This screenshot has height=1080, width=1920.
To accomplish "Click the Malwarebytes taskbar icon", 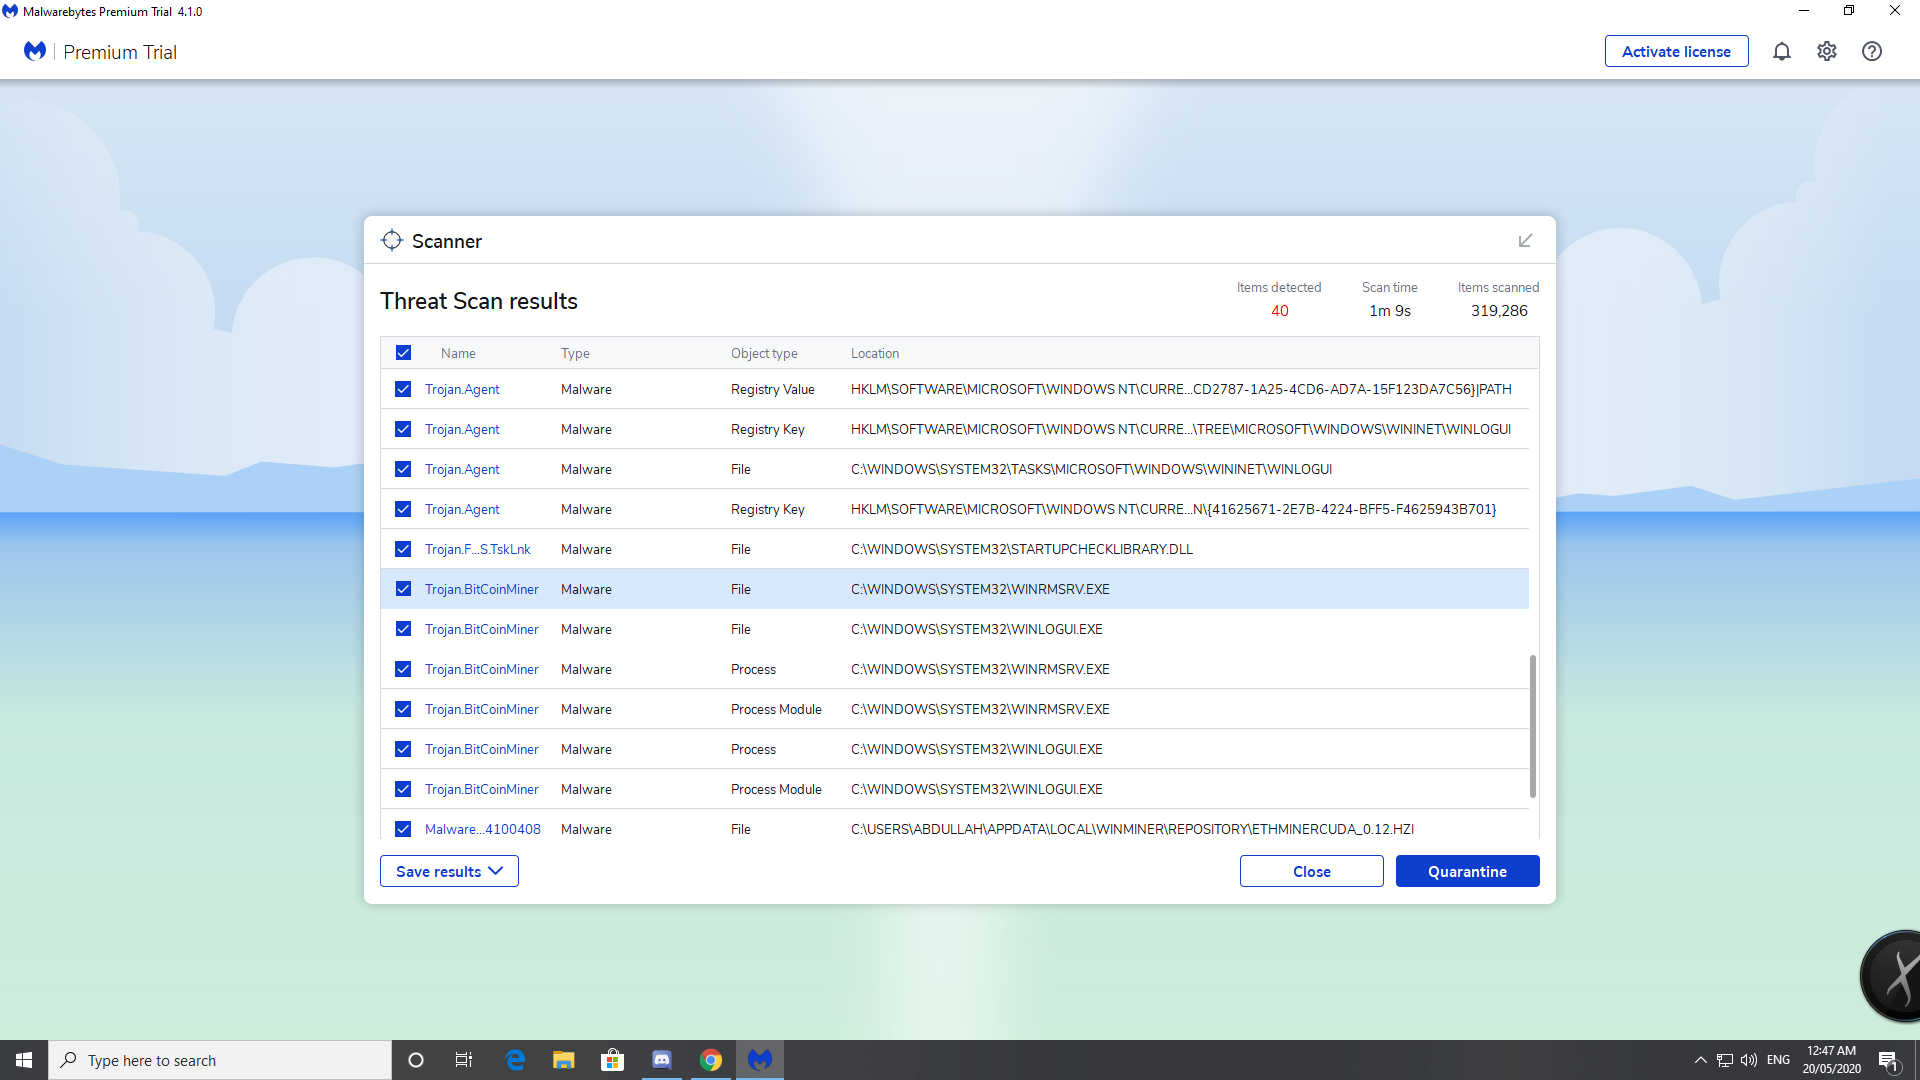I will pyautogui.click(x=760, y=1060).
